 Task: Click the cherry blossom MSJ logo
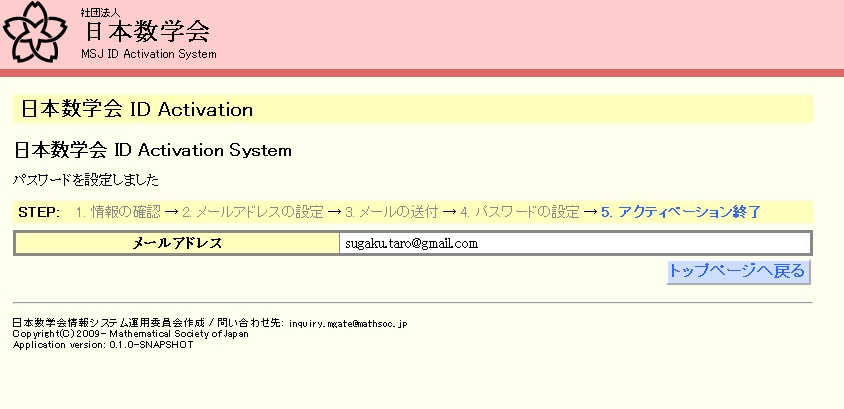35,32
